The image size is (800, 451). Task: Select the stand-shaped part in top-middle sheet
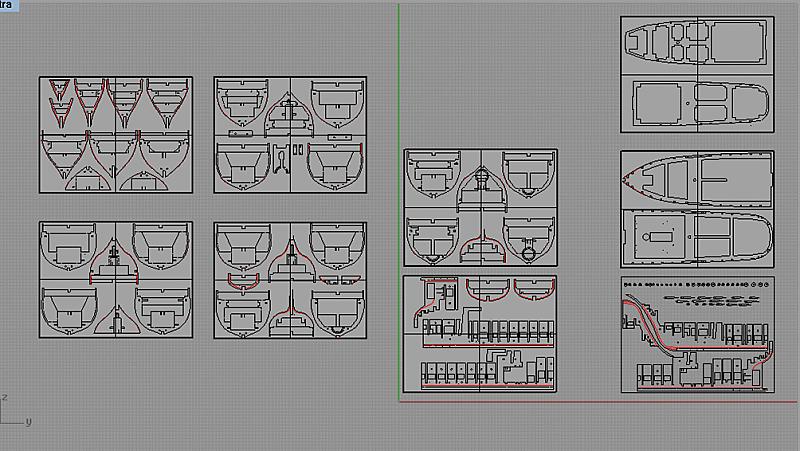tap(281, 158)
